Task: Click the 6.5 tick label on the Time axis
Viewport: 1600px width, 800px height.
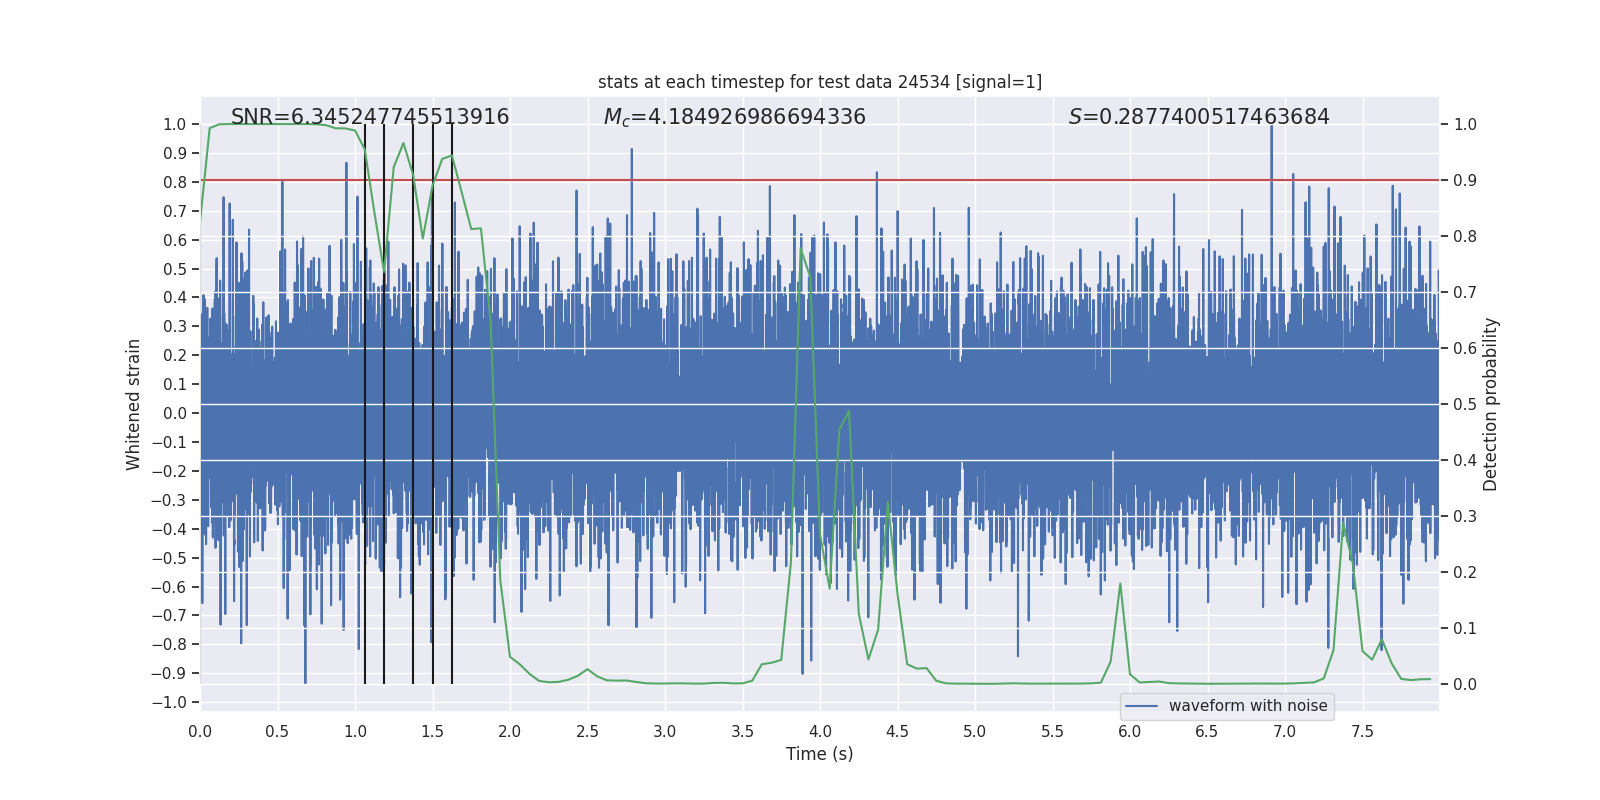Action: [1207, 731]
